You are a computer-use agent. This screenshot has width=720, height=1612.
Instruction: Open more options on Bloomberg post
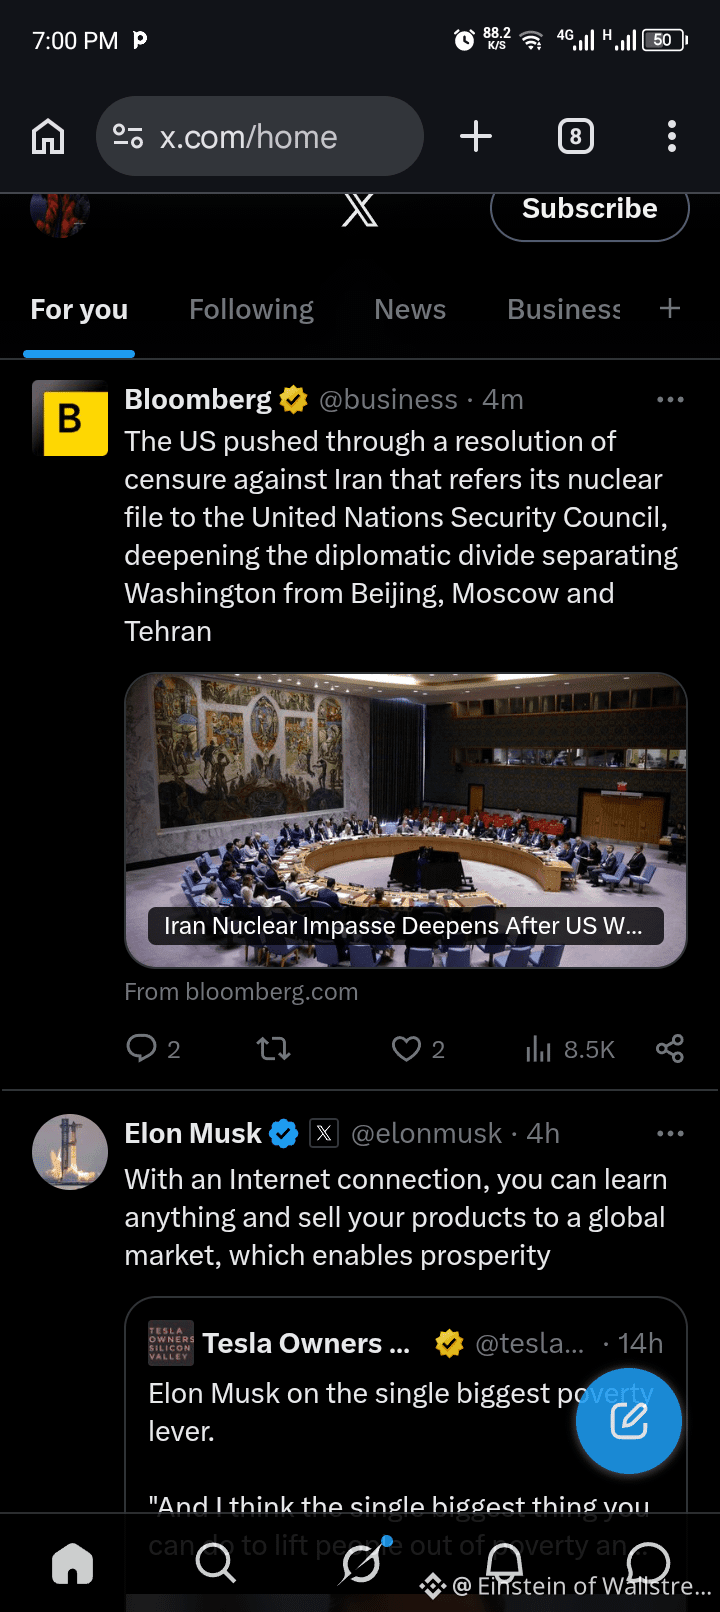coord(670,400)
